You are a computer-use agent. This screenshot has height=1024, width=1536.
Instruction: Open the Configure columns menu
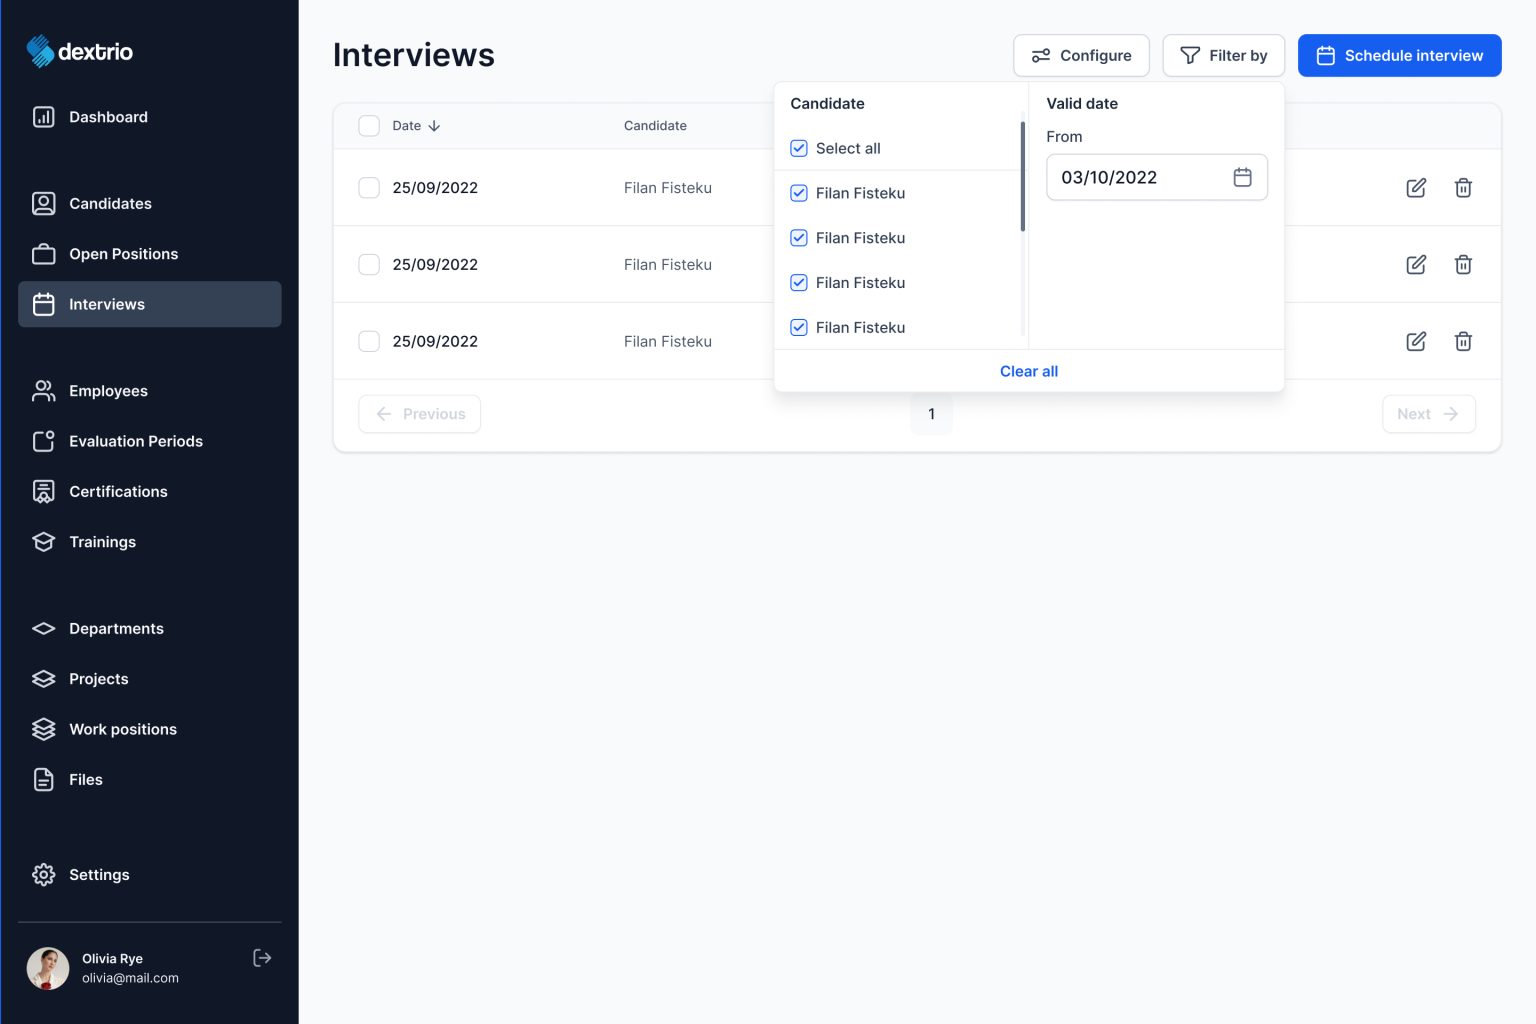click(x=1081, y=56)
